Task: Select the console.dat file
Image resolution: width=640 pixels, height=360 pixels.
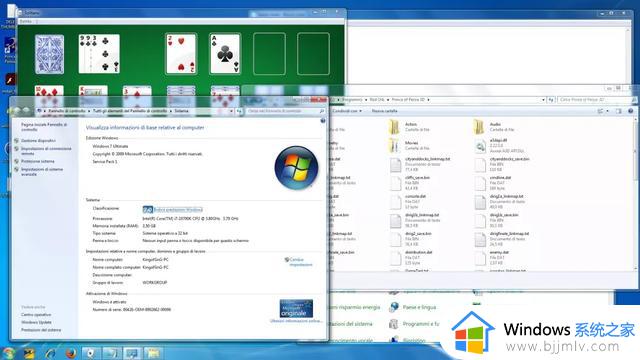Action: (x=408, y=202)
